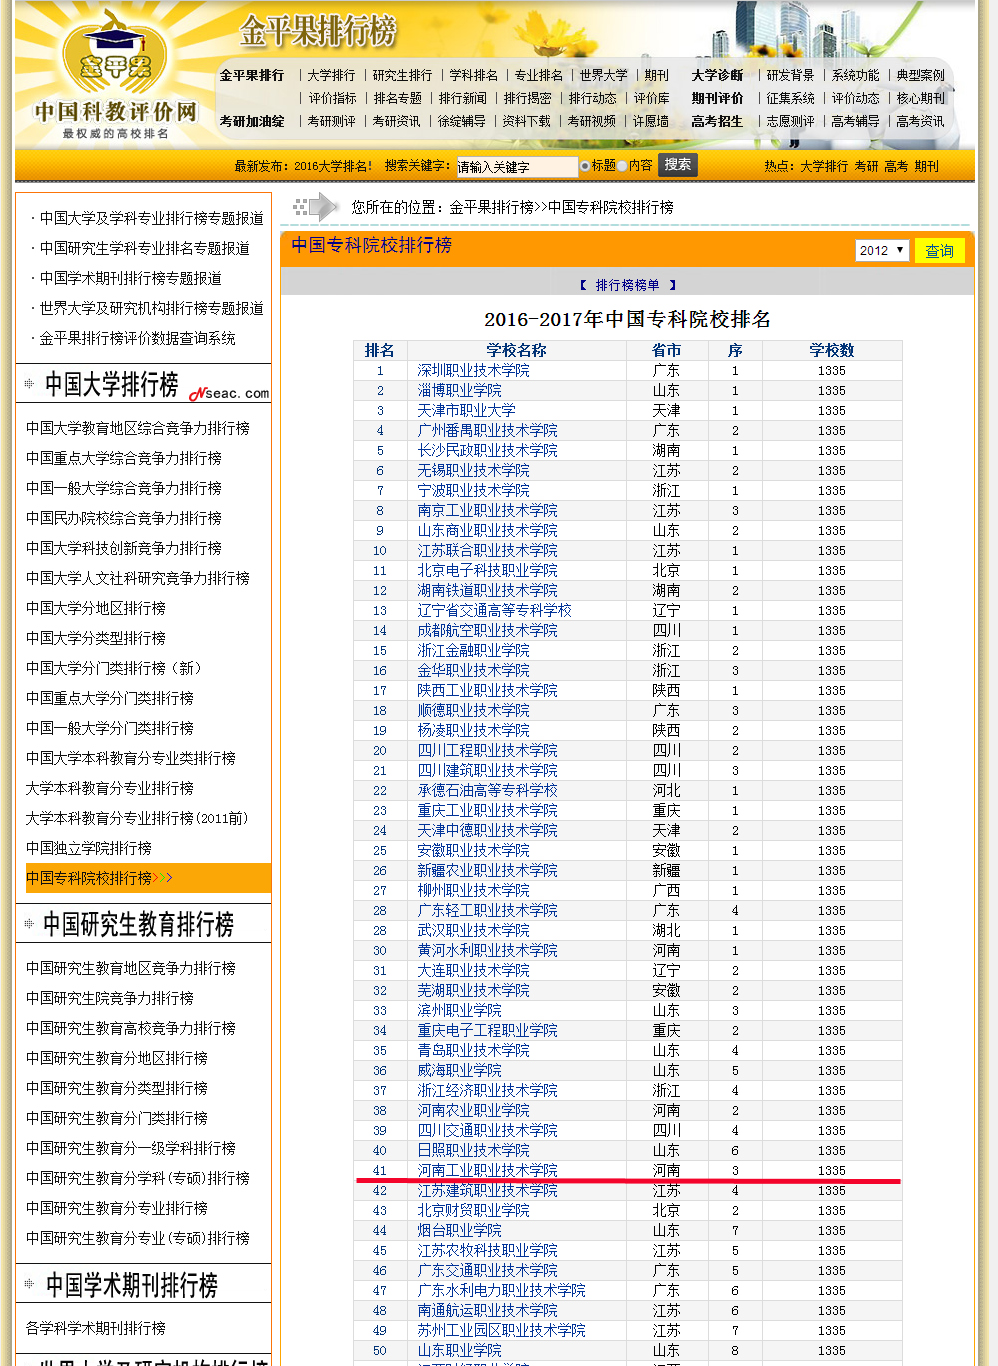Screen dimensions: 998x1366
Task: Click the 排行榜榜单 tab link
Action: click(x=627, y=285)
